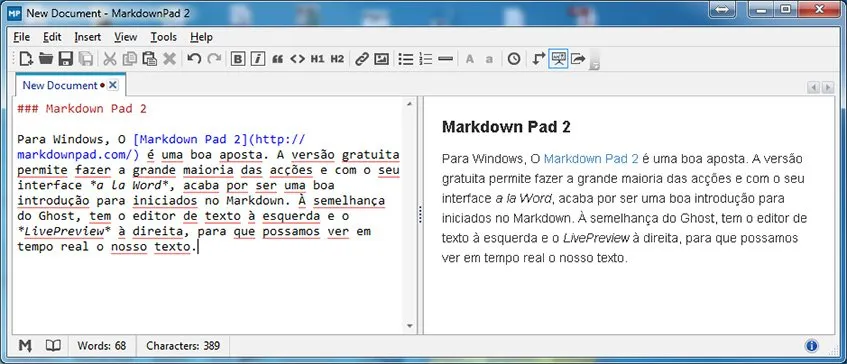Apply Heading 2 with the H2 icon

click(x=337, y=59)
